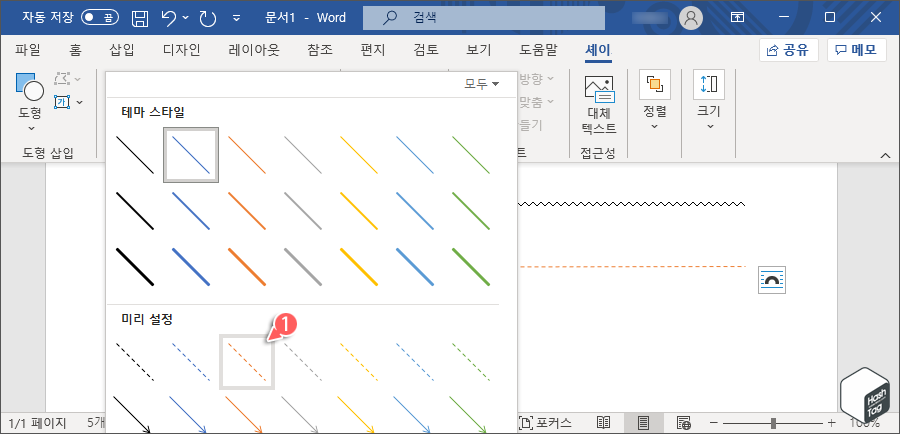Select thin gray line theme style
Image resolution: width=900 pixels, height=434 pixels.
(302, 155)
